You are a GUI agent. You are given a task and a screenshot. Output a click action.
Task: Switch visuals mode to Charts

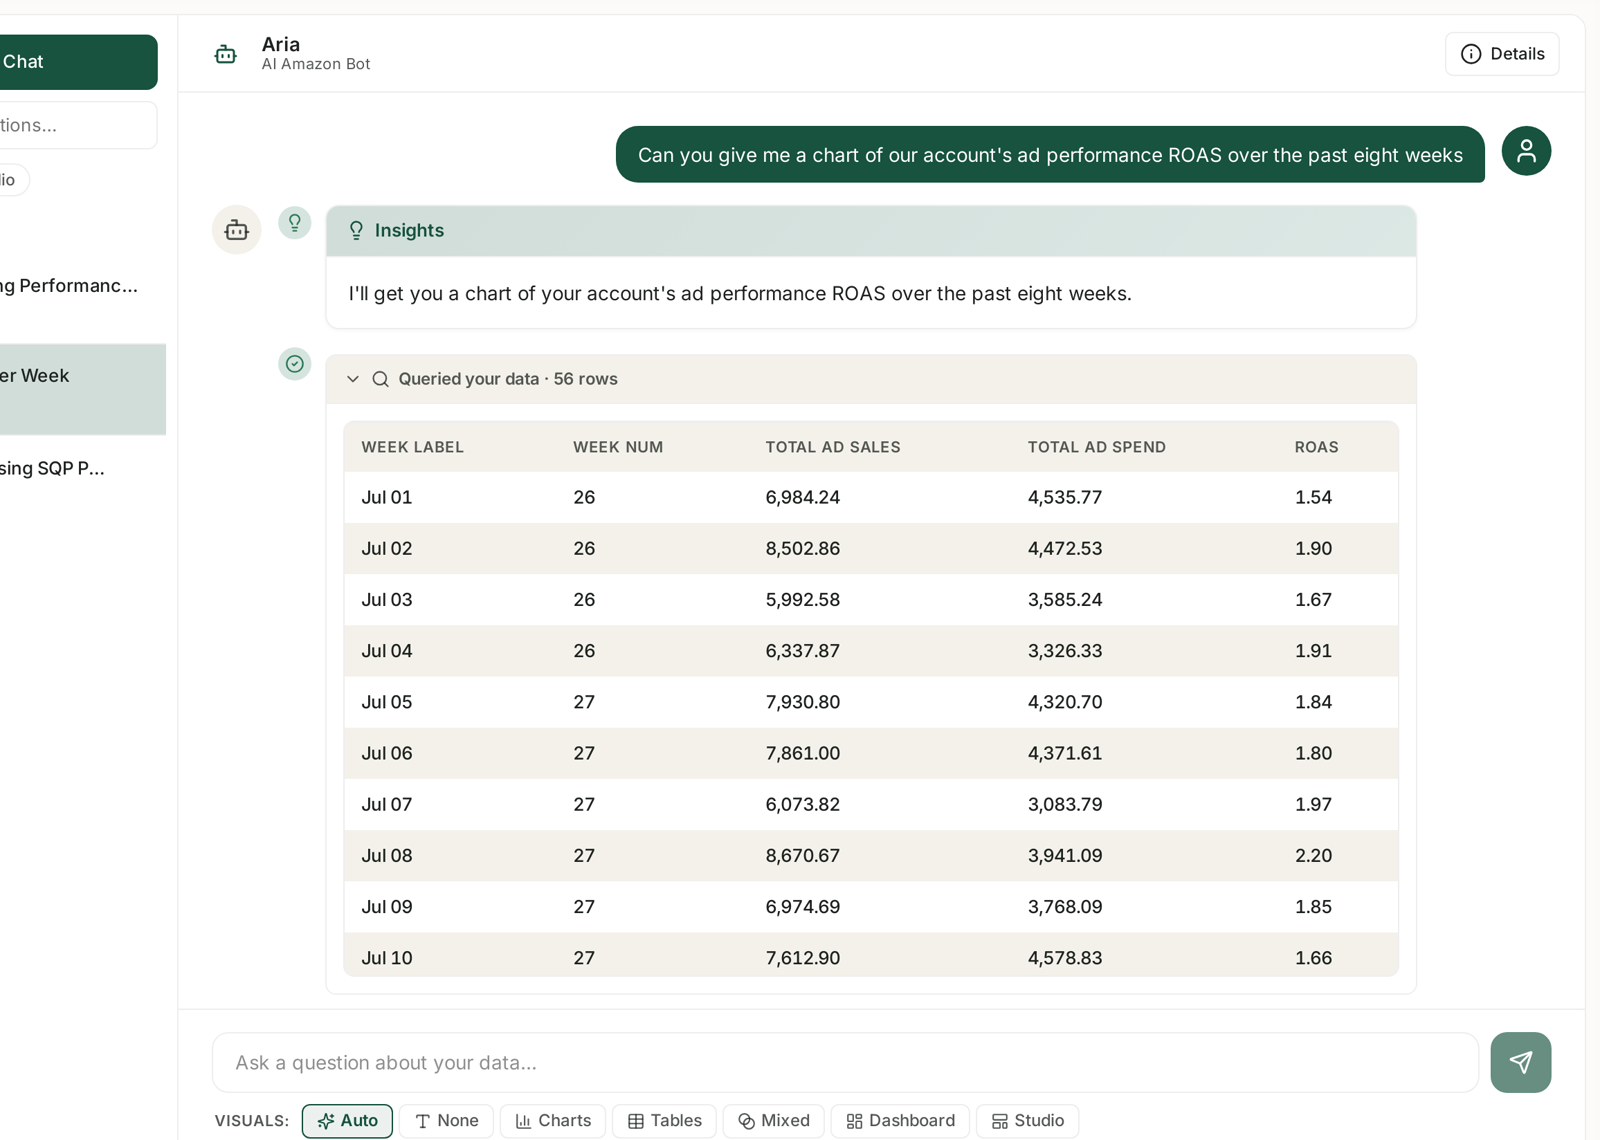click(x=553, y=1121)
